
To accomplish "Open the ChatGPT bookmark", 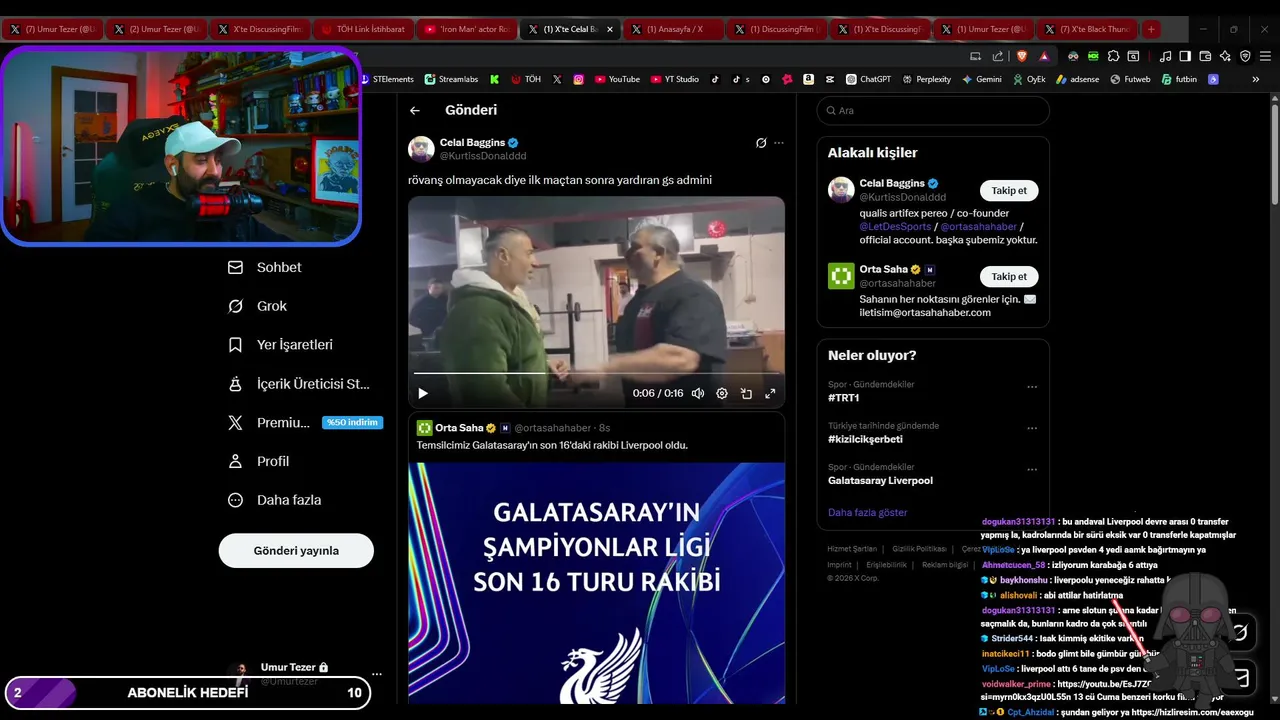I will coord(868,79).
